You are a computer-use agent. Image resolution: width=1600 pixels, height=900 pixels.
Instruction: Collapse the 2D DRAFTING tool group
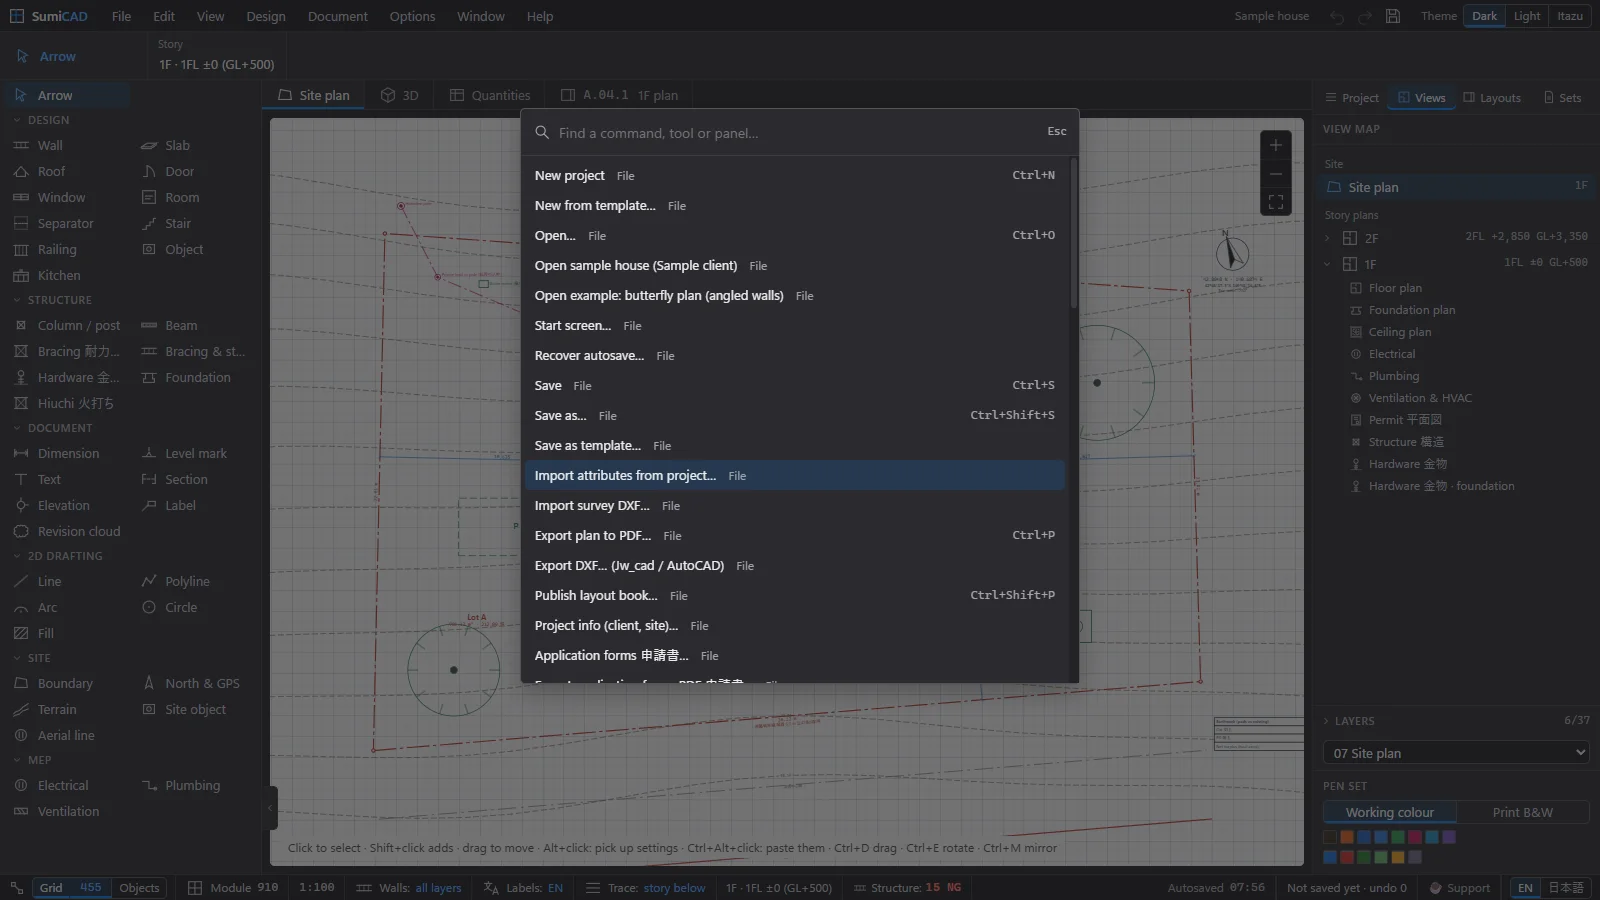pyautogui.click(x=58, y=556)
